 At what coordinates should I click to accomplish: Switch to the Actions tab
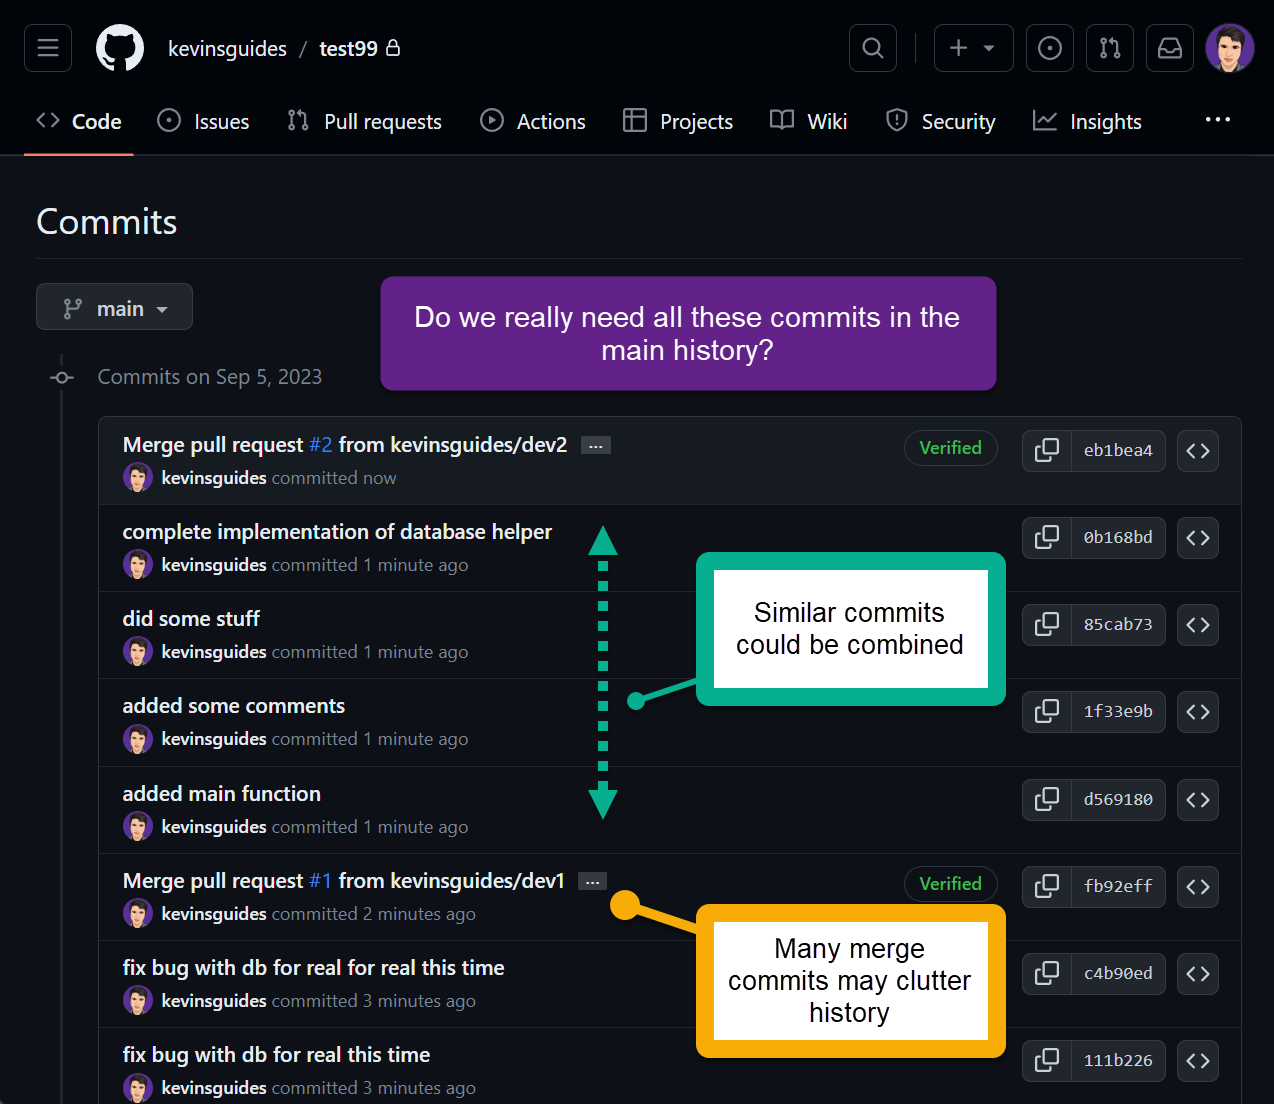click(x=533, y=121)
